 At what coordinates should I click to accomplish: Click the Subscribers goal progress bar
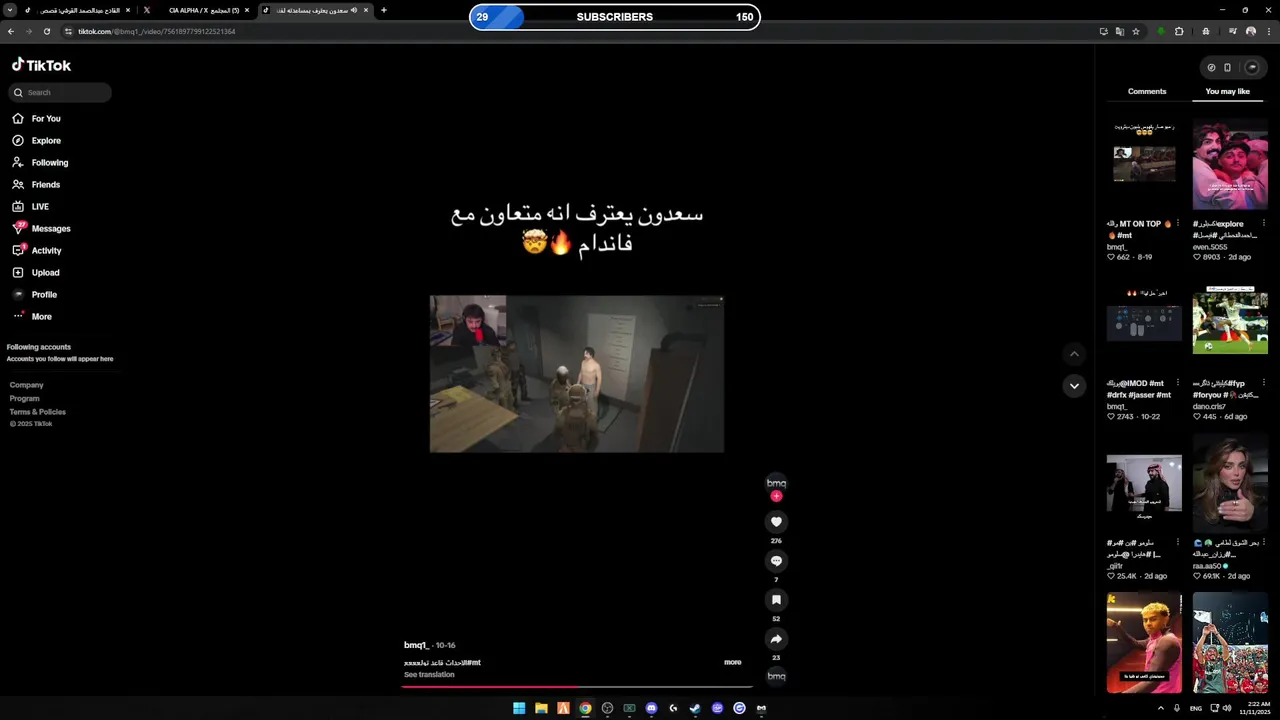(x=615, y=17)
